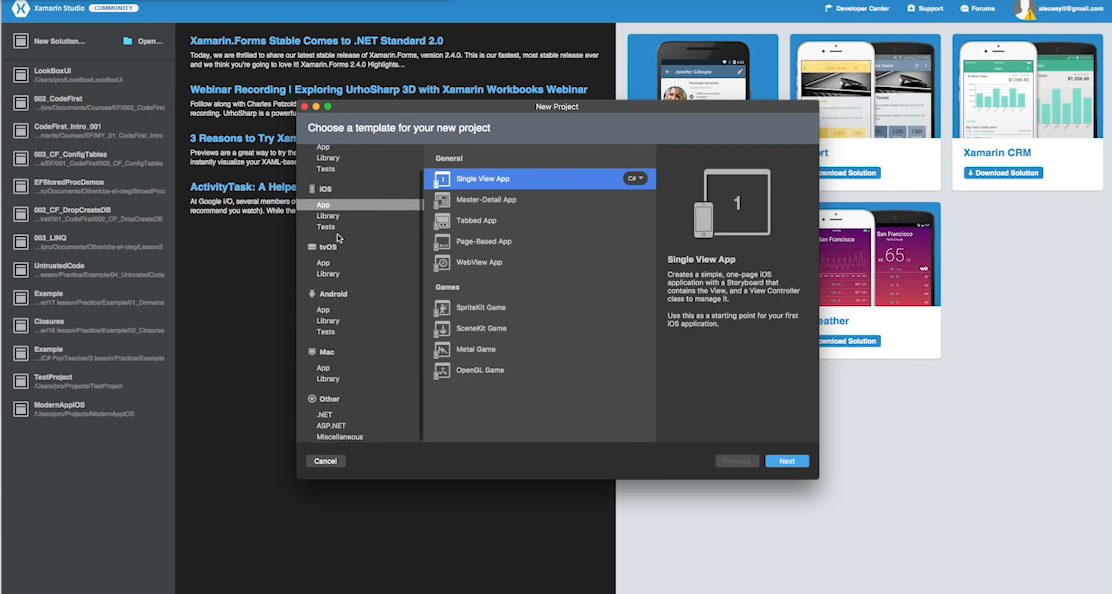Click the Previous button

tap(737, 461)
